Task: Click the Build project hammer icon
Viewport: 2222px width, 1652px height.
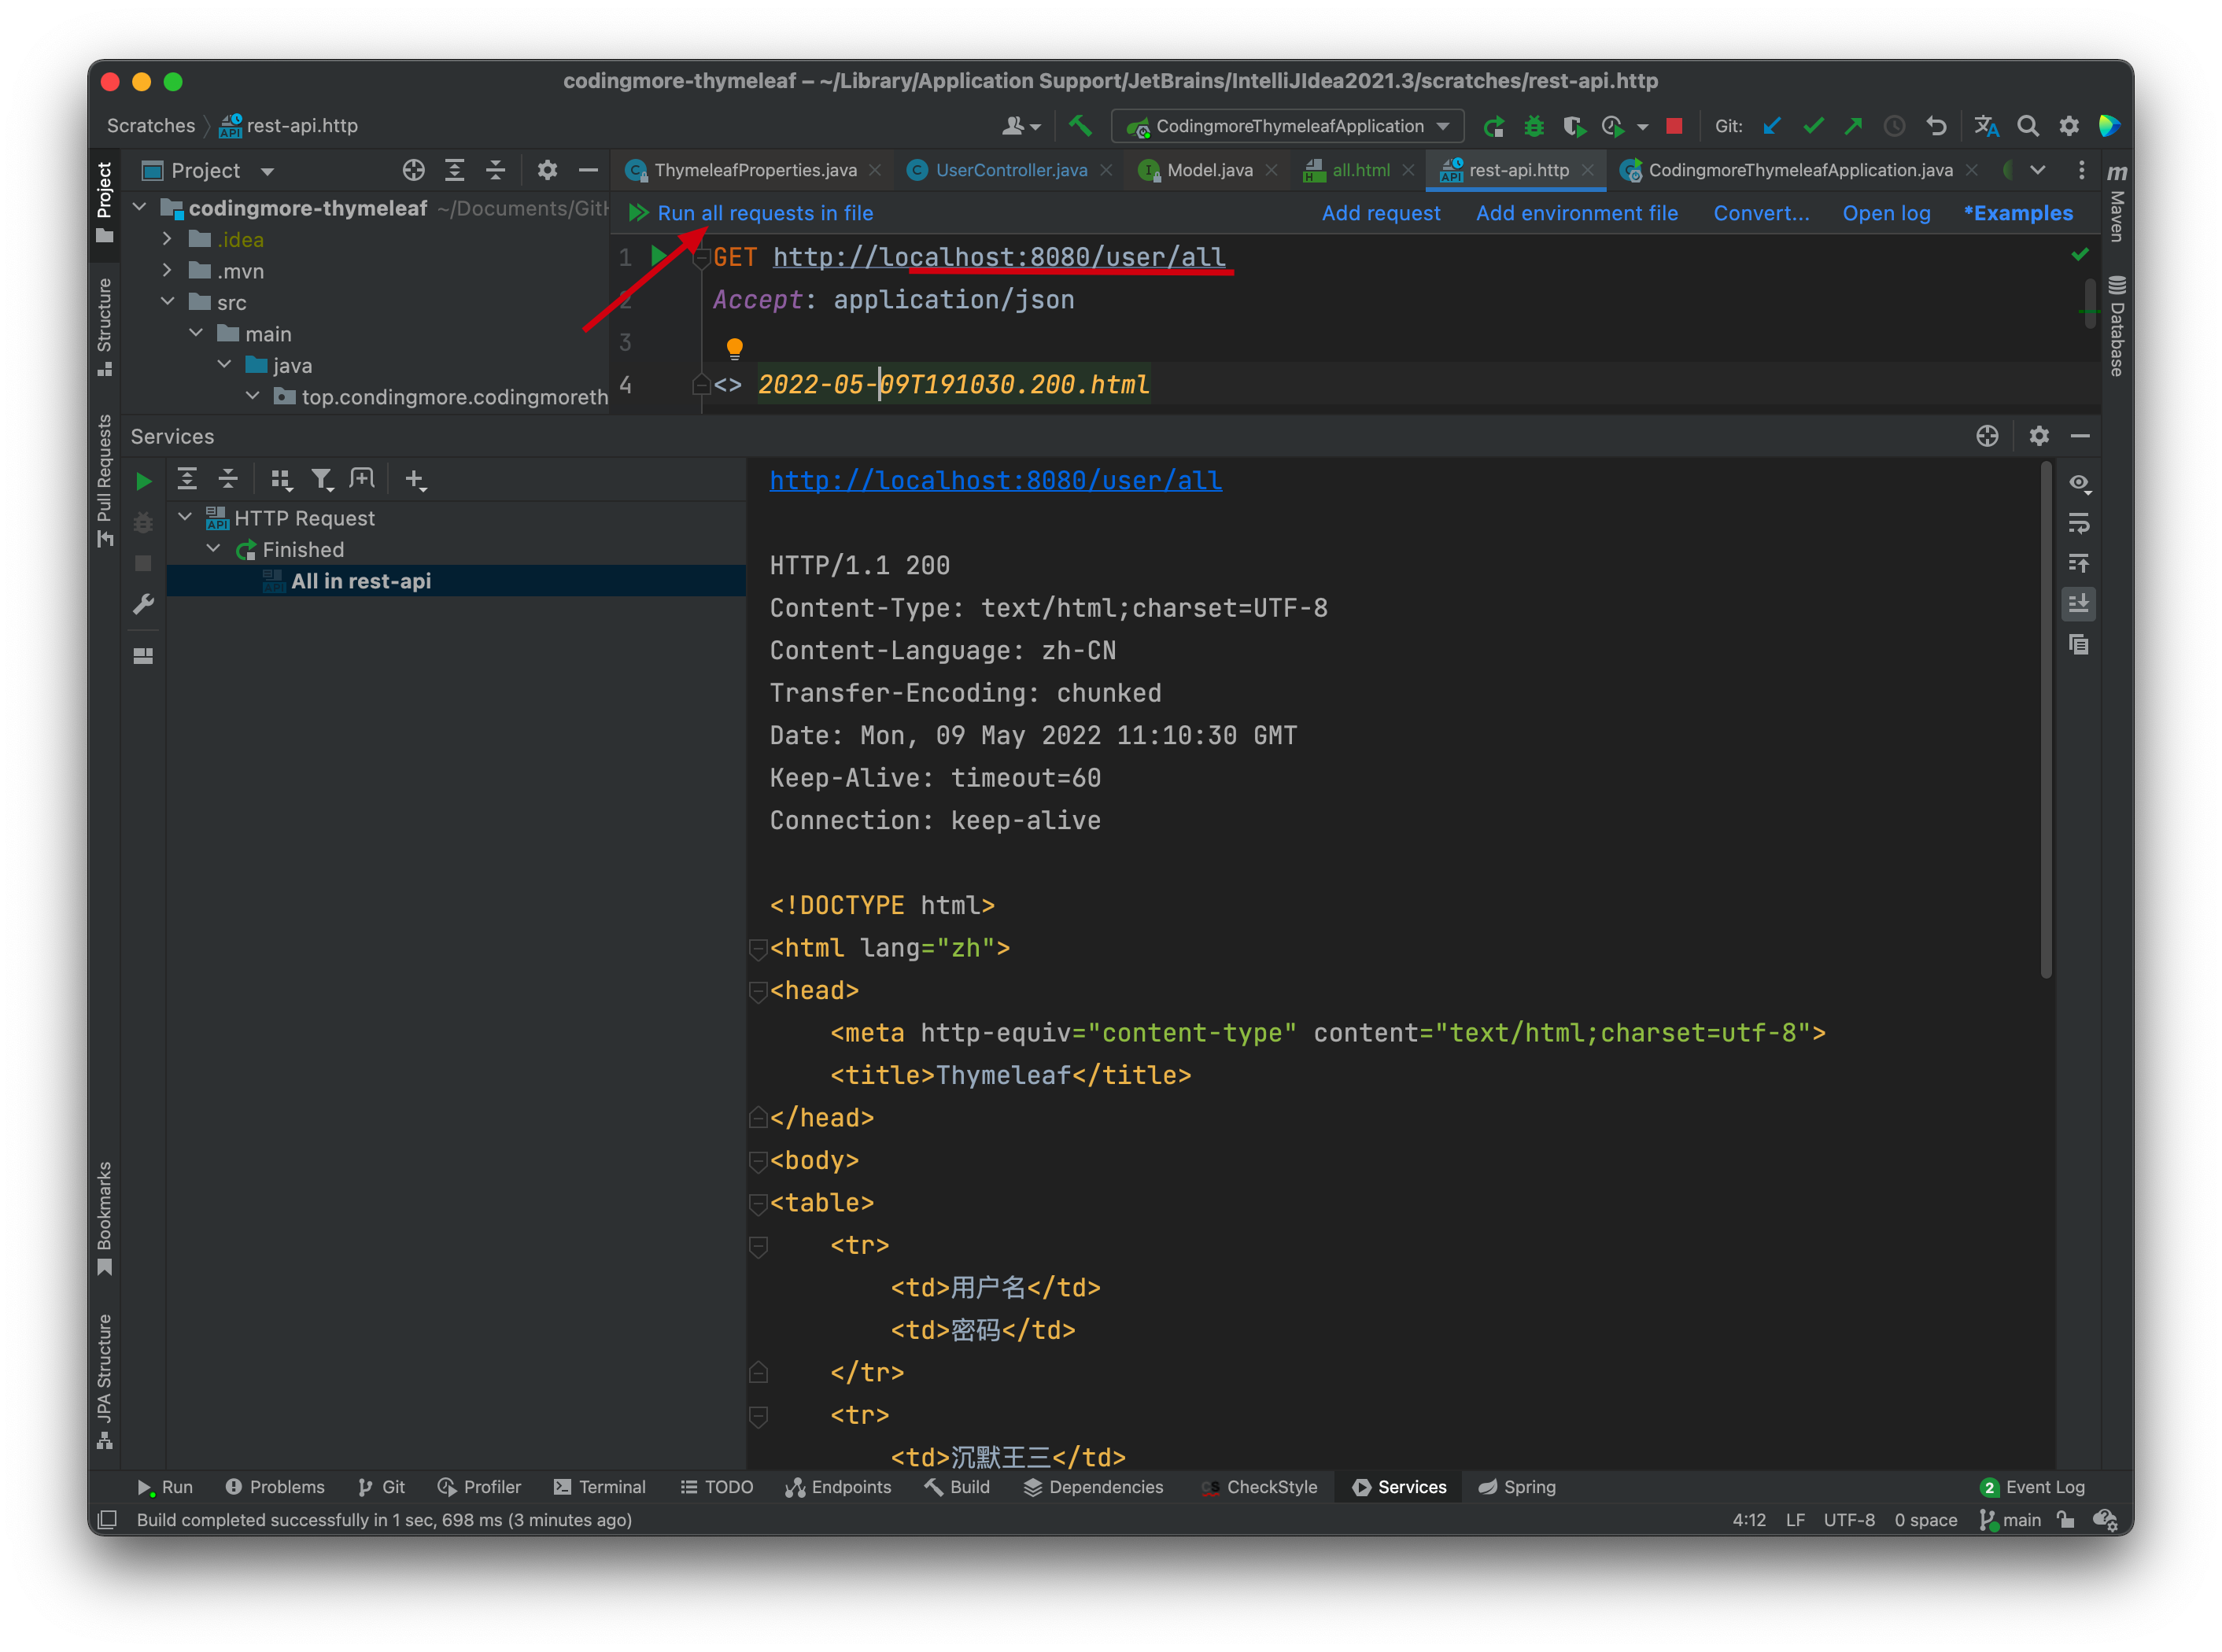Action: (x=1080, y=126)
